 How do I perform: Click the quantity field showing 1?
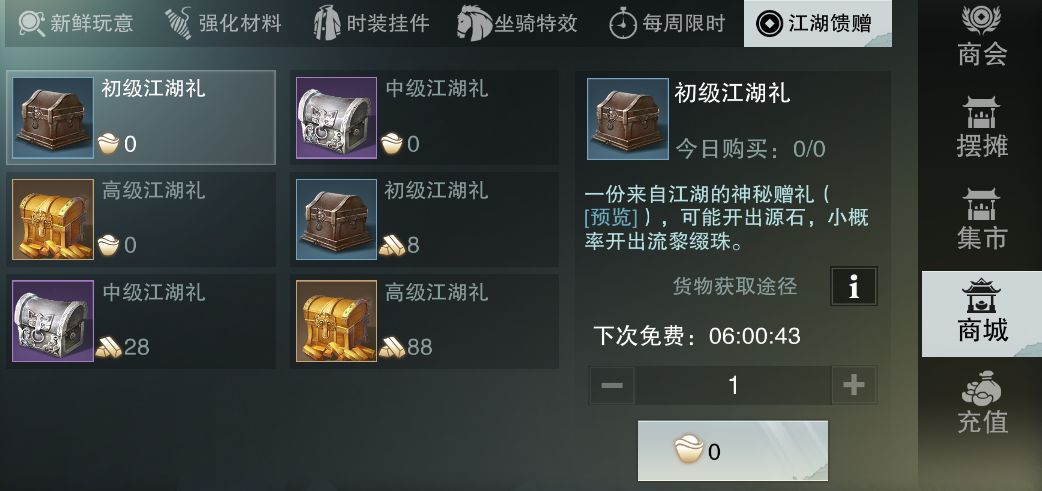click(733, 385)
